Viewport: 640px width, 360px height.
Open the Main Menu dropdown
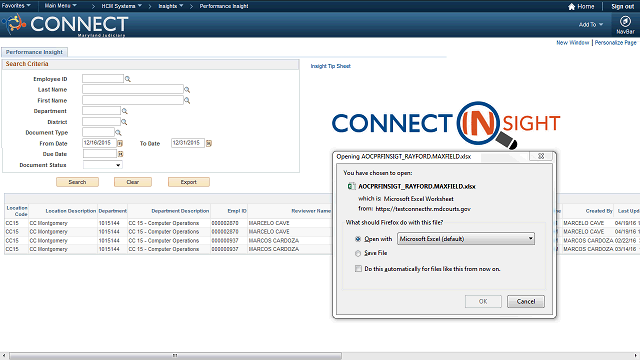click(x=60, y=6)
